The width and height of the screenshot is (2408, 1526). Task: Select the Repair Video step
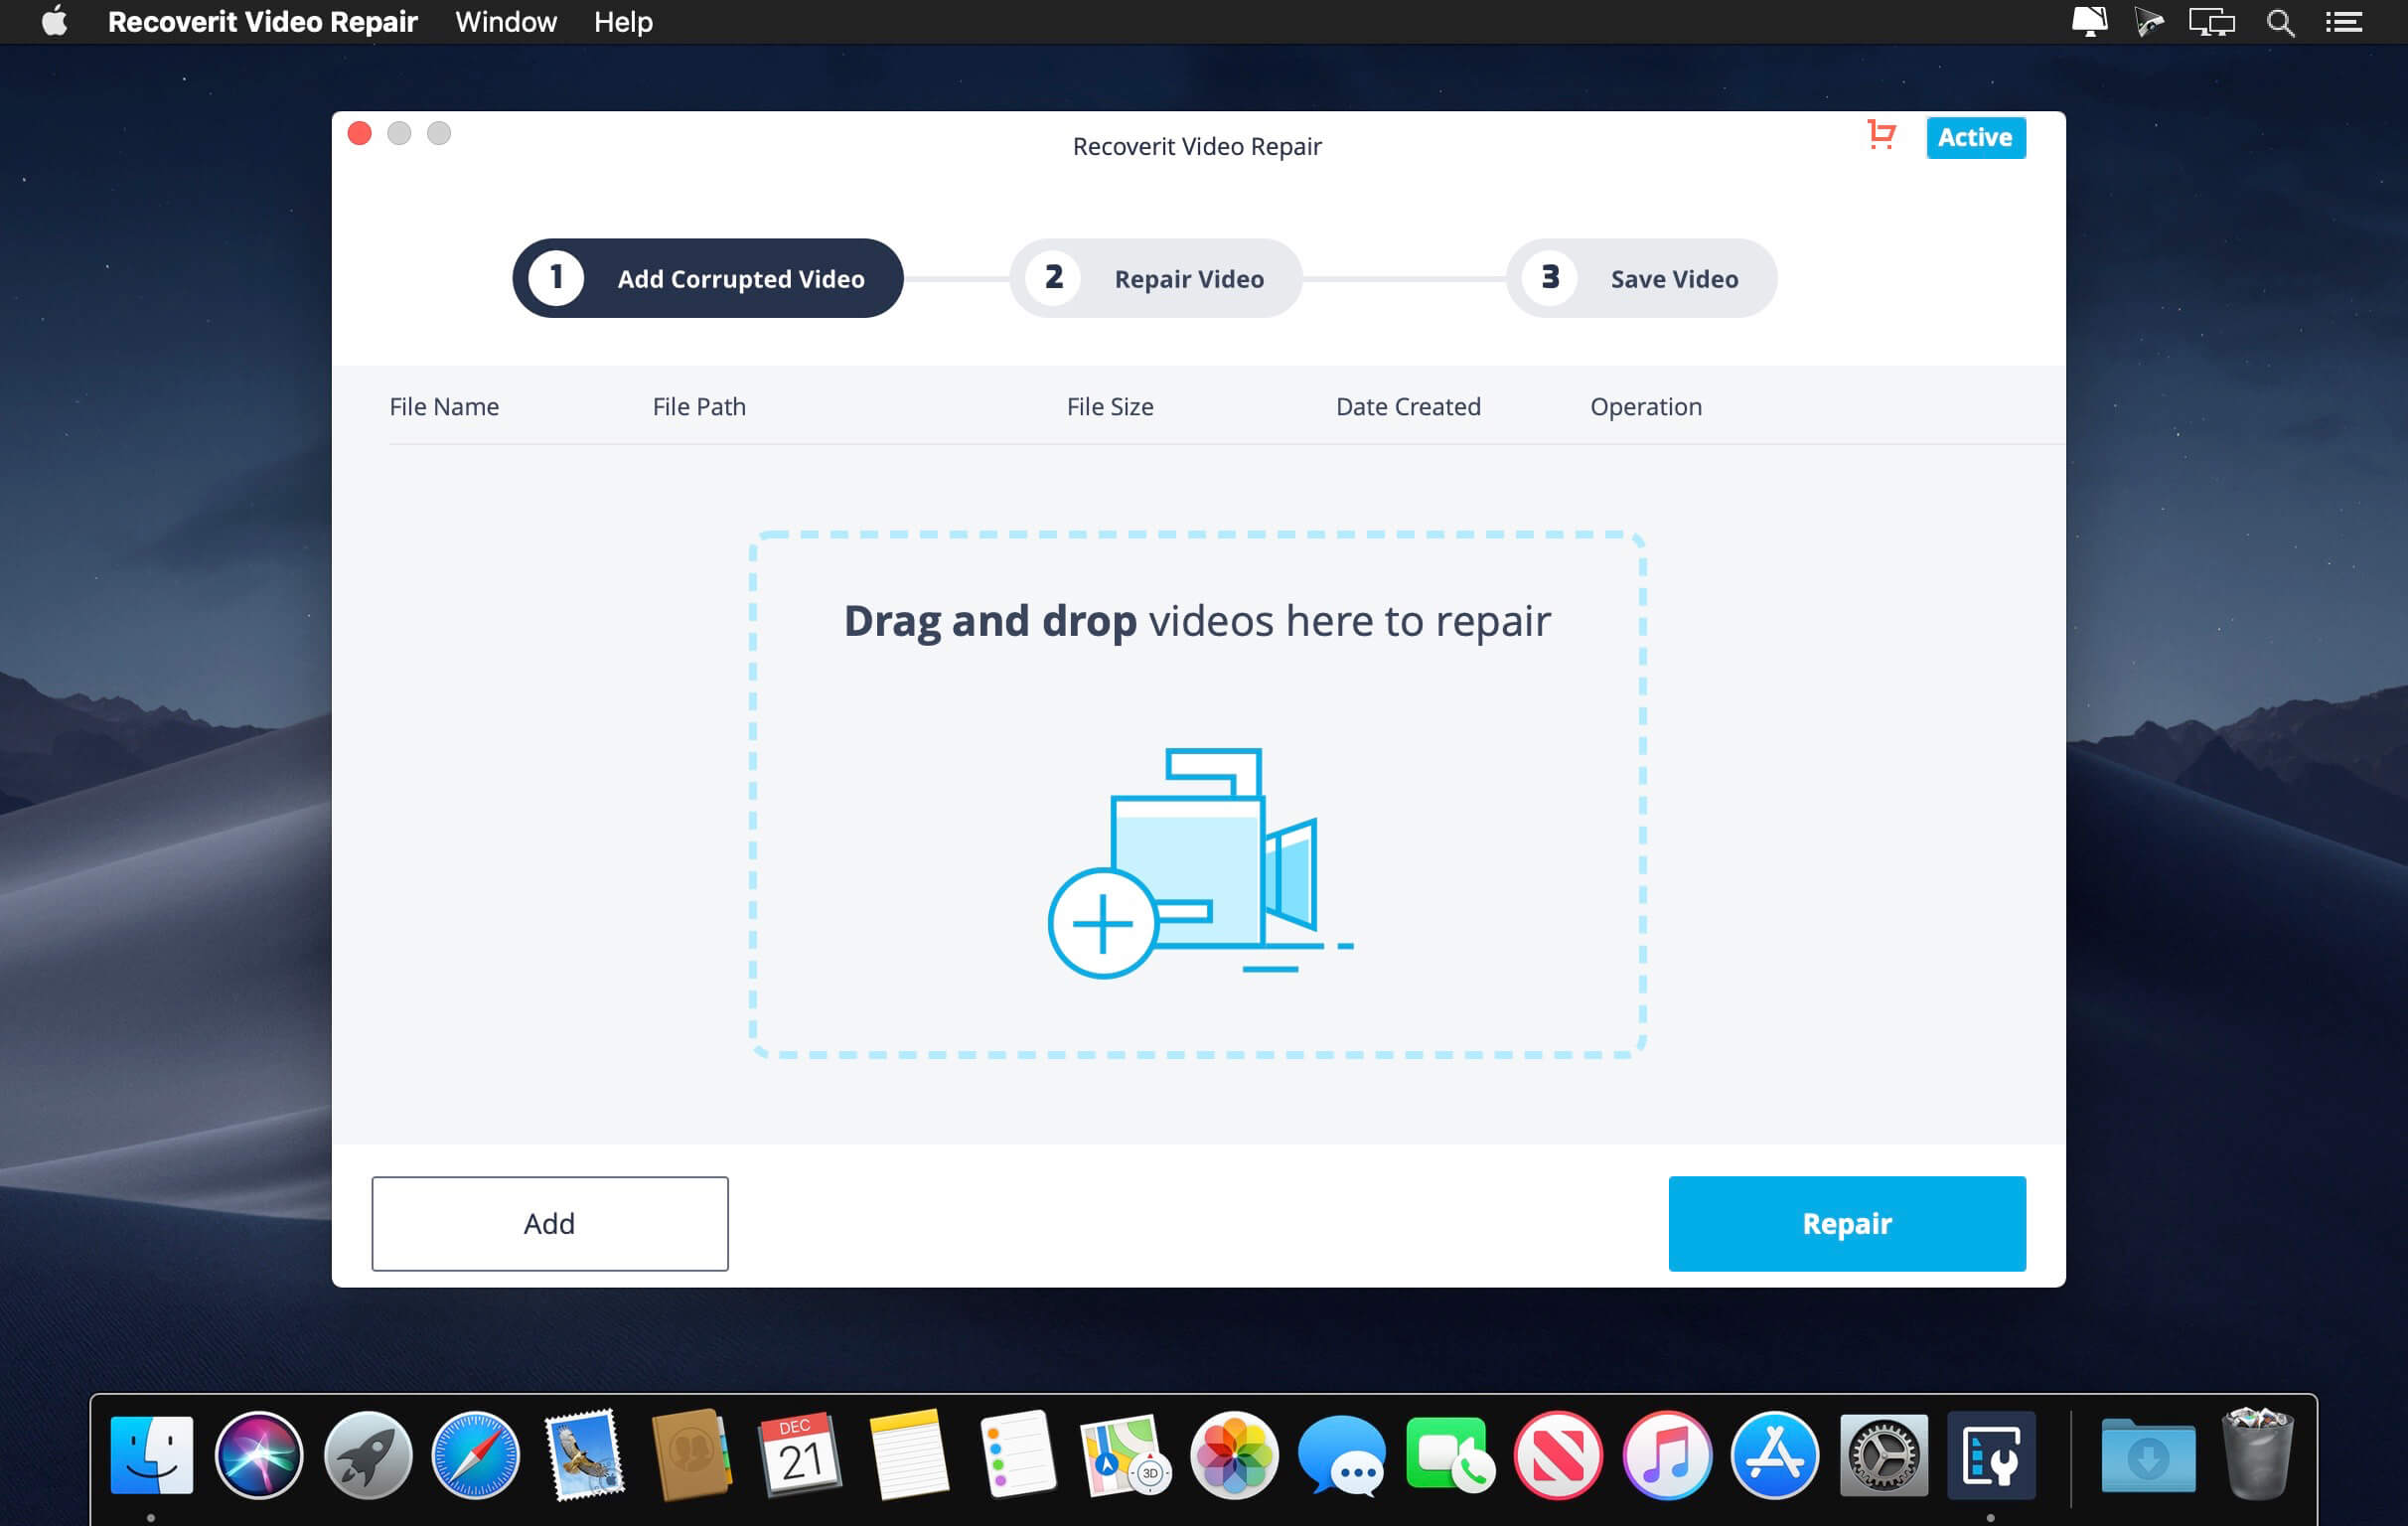point(1155,278)
